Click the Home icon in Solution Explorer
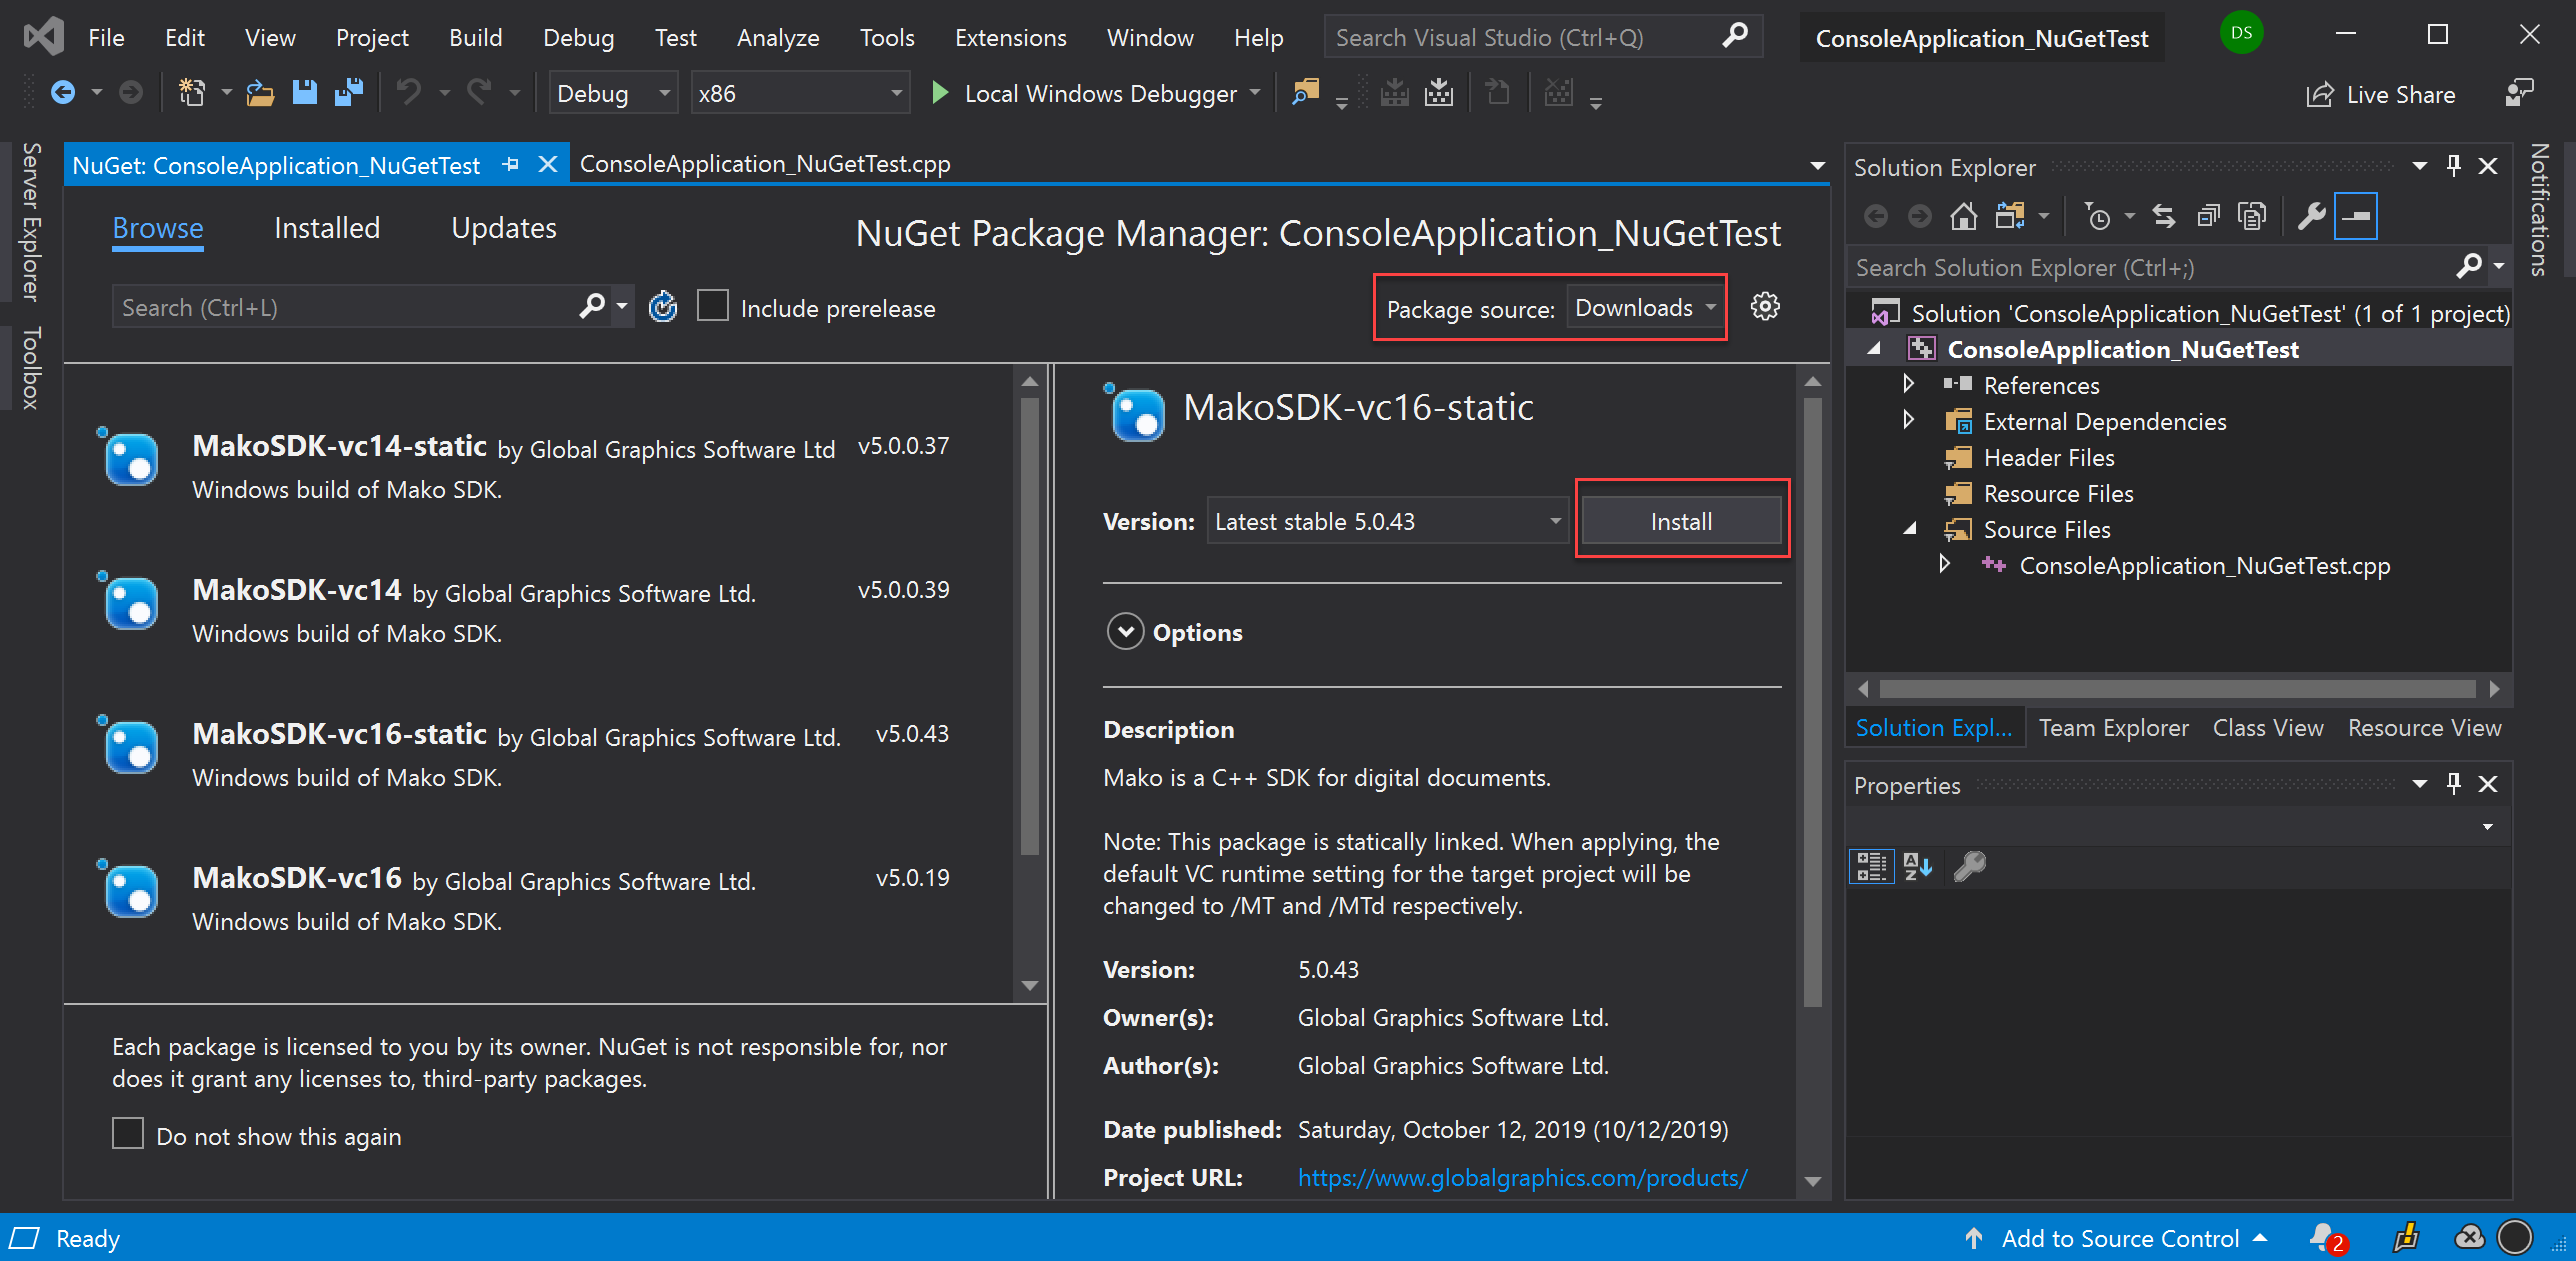 (1963, 216)
